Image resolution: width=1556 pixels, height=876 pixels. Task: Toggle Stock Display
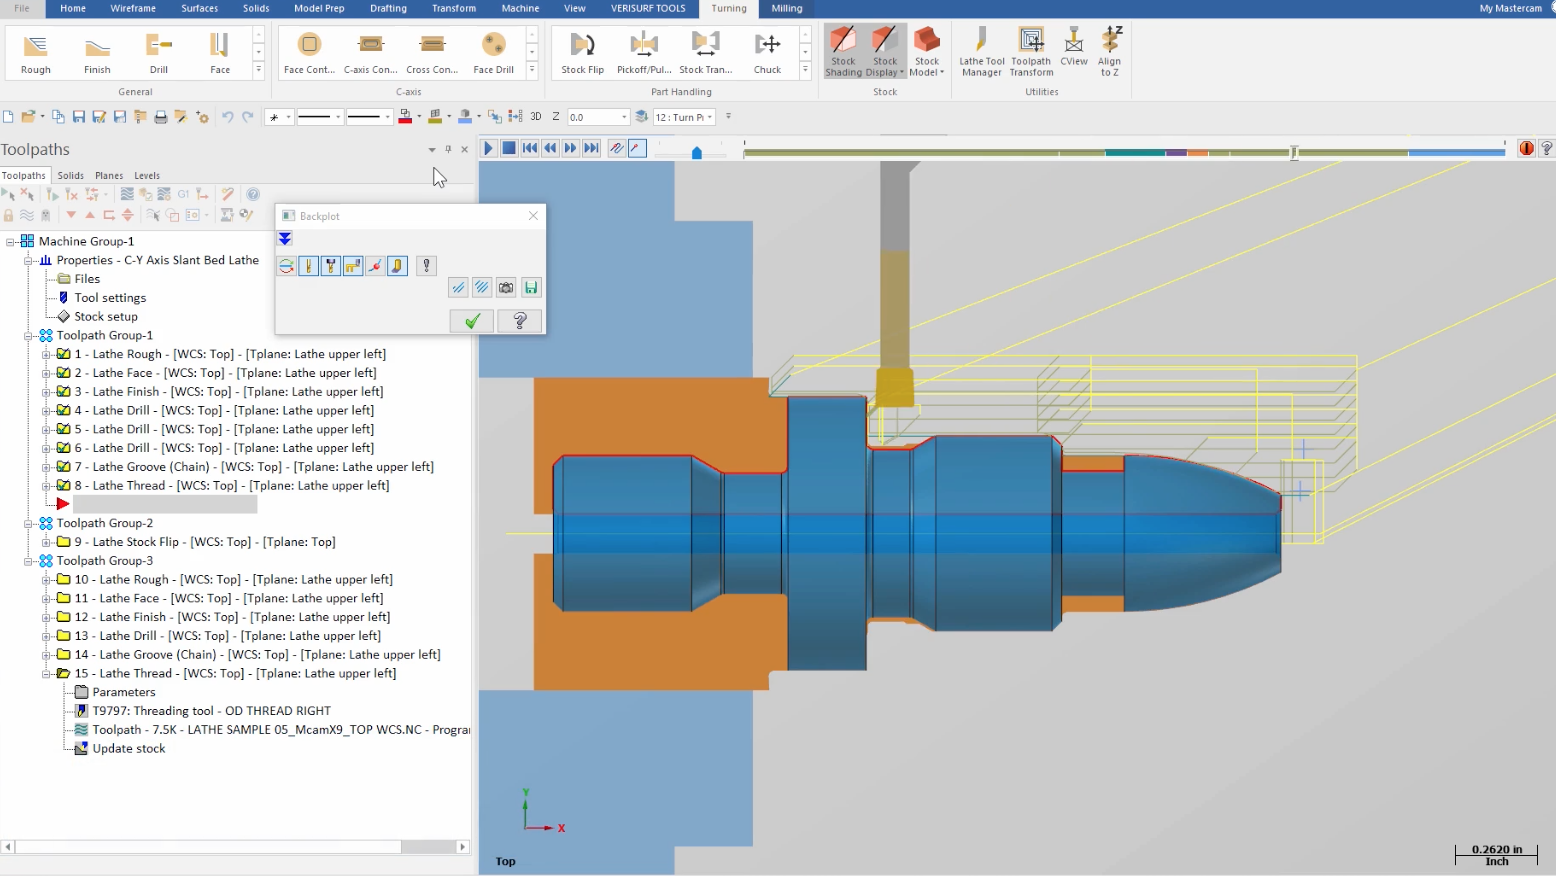coord(885,52)
